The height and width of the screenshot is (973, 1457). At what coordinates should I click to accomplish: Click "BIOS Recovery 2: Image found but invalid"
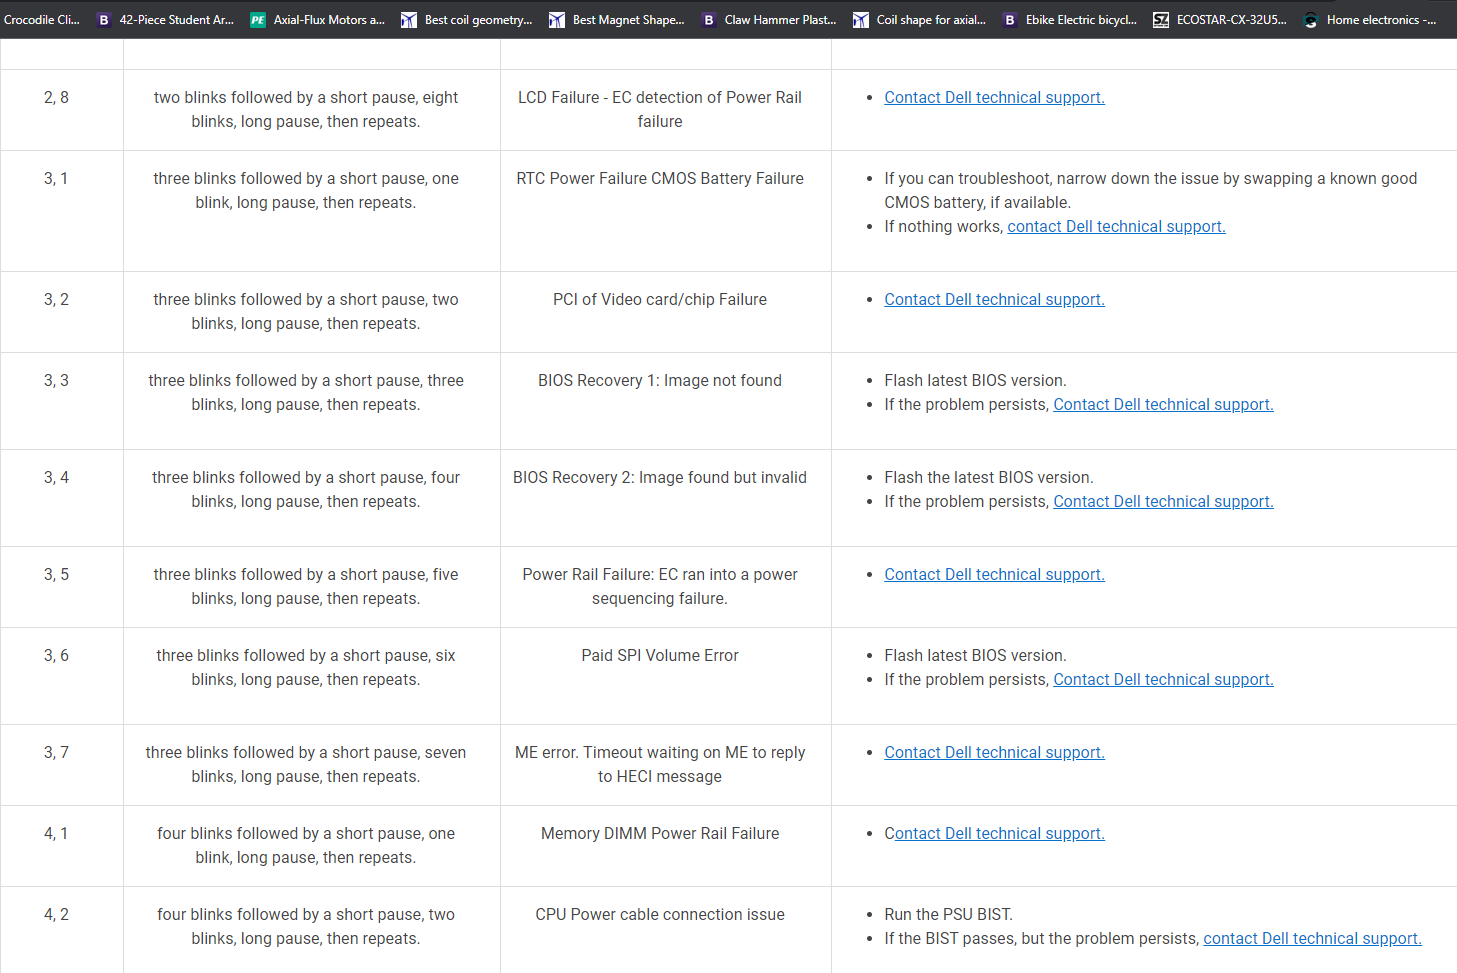coord(660,477)
